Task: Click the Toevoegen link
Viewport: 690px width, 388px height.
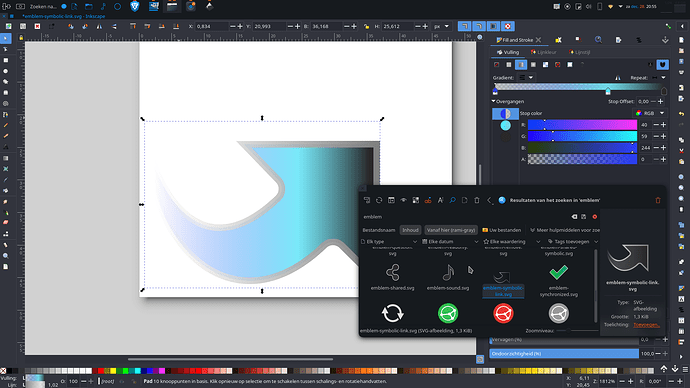Action: point(646,325)
